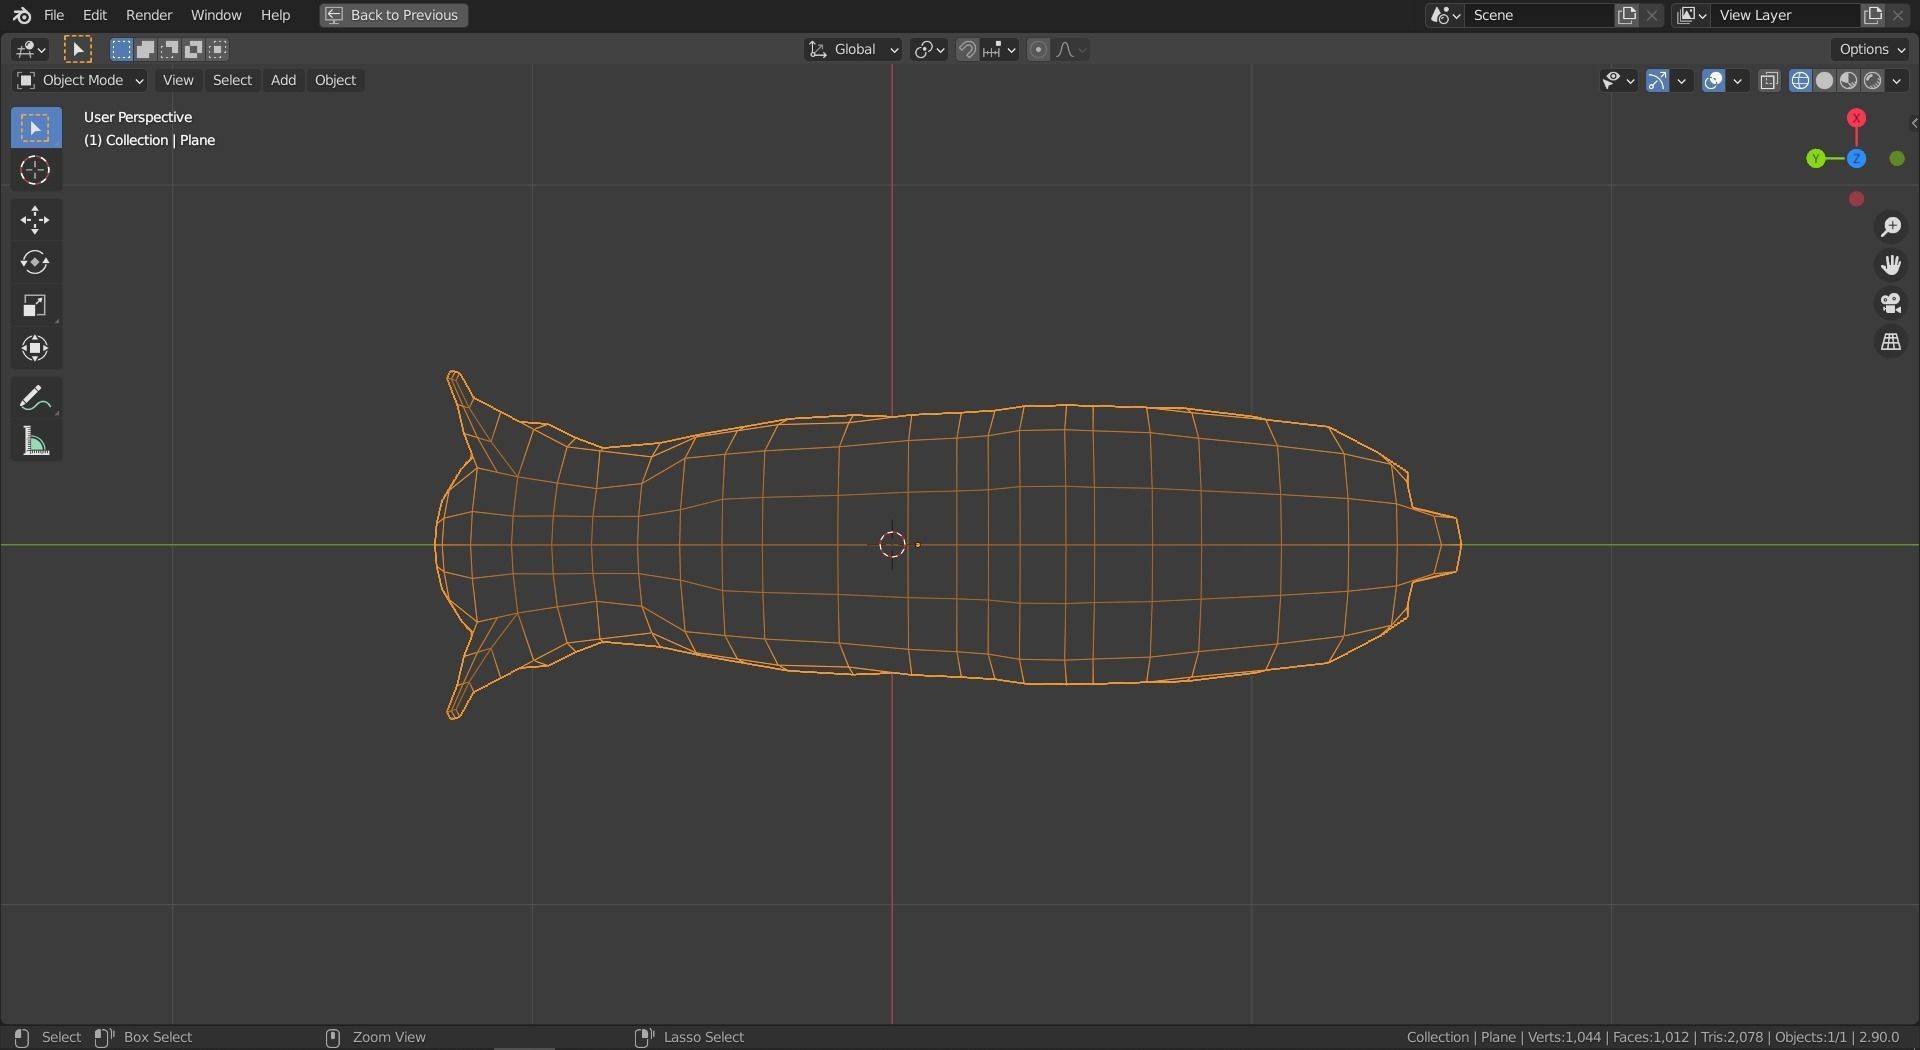Open the viewport Add menu
The image size is (1920, 1050).
tap(283, 80)
